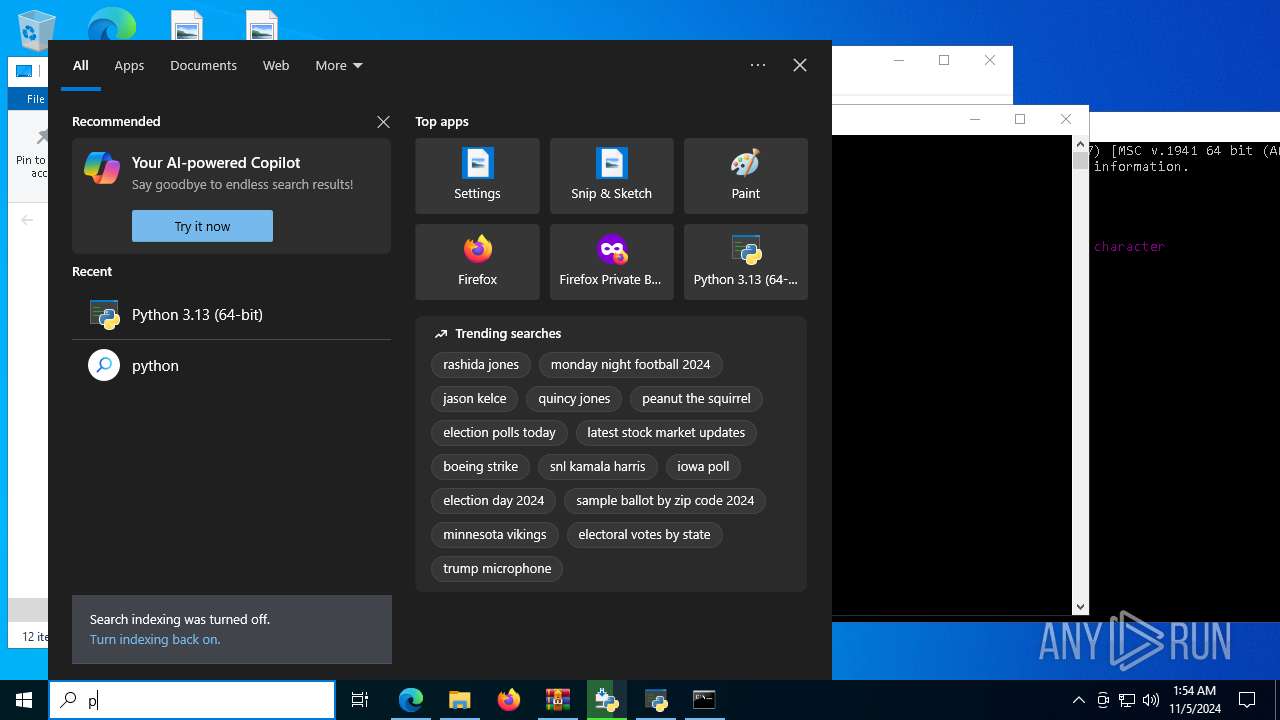Viewport: 1280px width, 720px height.
Task: Expand the More filter dropdown
Action: click(339, 65)
